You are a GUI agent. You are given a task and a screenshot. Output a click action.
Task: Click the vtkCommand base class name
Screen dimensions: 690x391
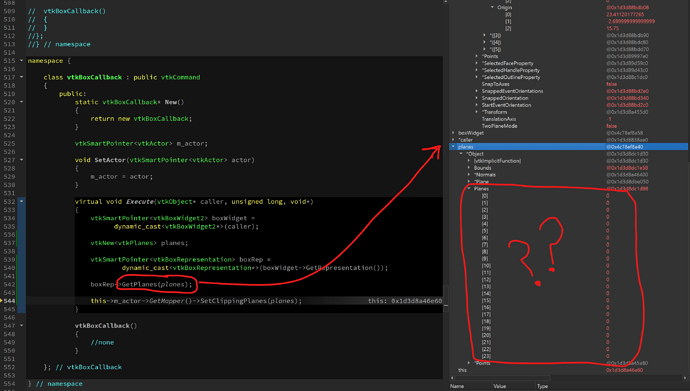(180, 77)
